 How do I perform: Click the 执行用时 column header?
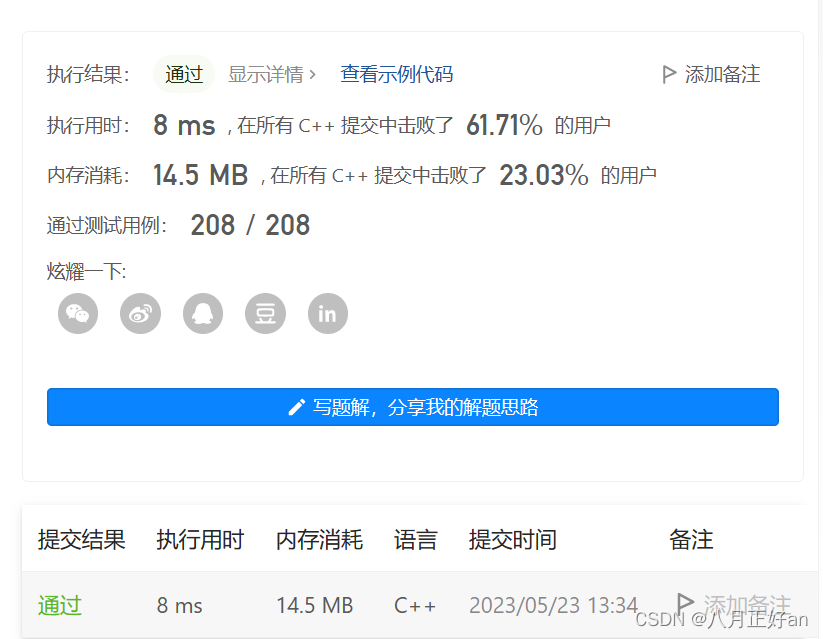[x=201, y=540]
